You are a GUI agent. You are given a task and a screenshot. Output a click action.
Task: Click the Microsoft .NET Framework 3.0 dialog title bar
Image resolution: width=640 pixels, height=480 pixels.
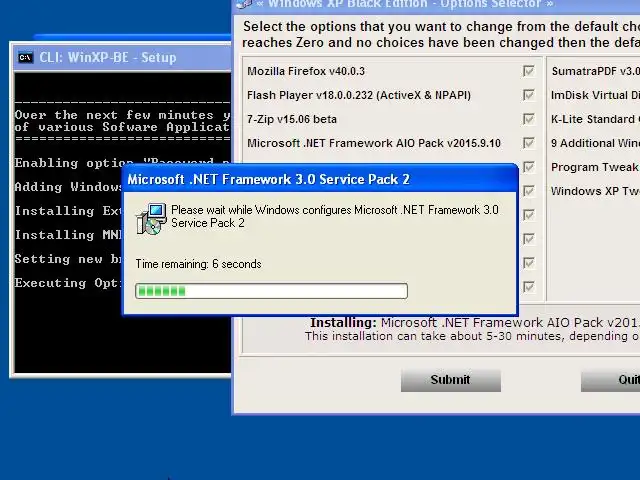click(x=320, y=179)
